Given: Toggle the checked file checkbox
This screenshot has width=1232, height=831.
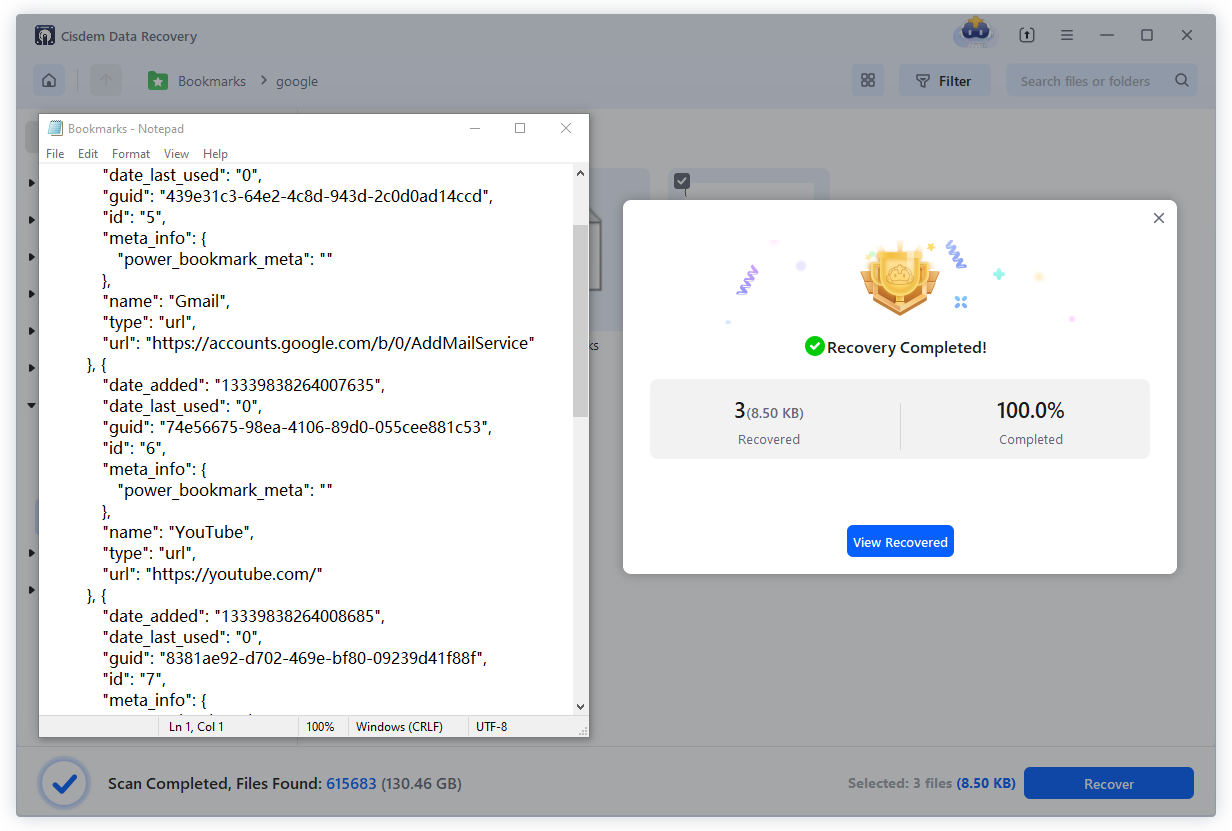Looking at the screenshot, I should coord(682,181).
